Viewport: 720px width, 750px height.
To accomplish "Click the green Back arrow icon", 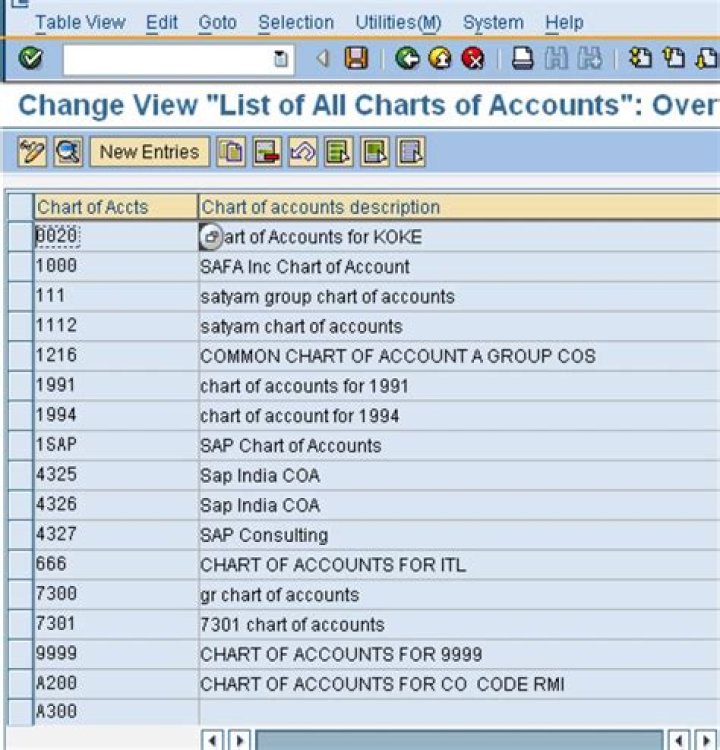I will 407,59.
